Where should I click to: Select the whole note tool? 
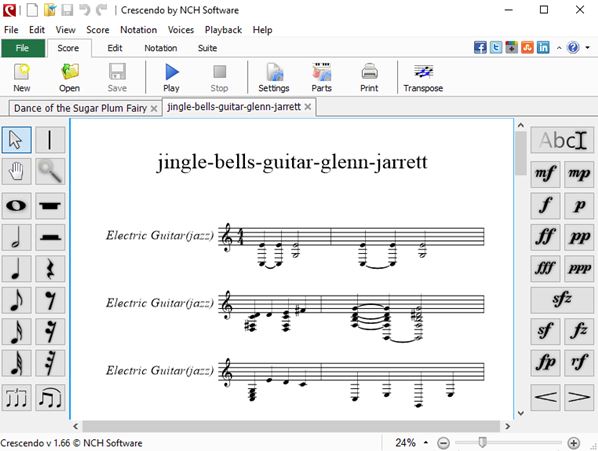tap(16, 205)
